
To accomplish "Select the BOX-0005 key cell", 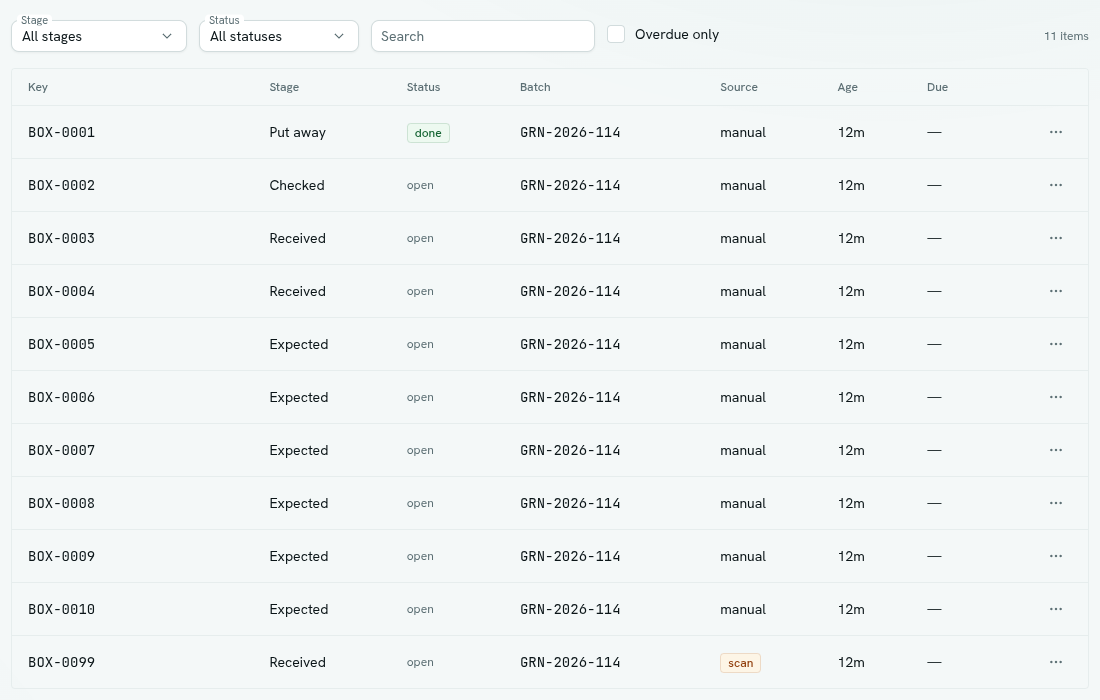I will coord(62,344).
